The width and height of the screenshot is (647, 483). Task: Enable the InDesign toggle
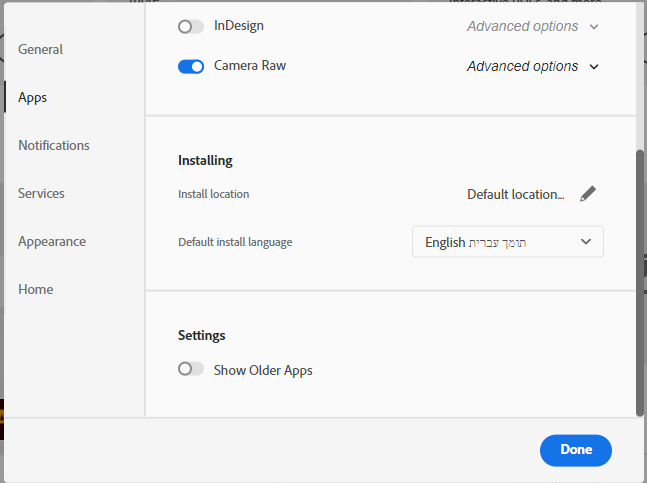point(191,27)
